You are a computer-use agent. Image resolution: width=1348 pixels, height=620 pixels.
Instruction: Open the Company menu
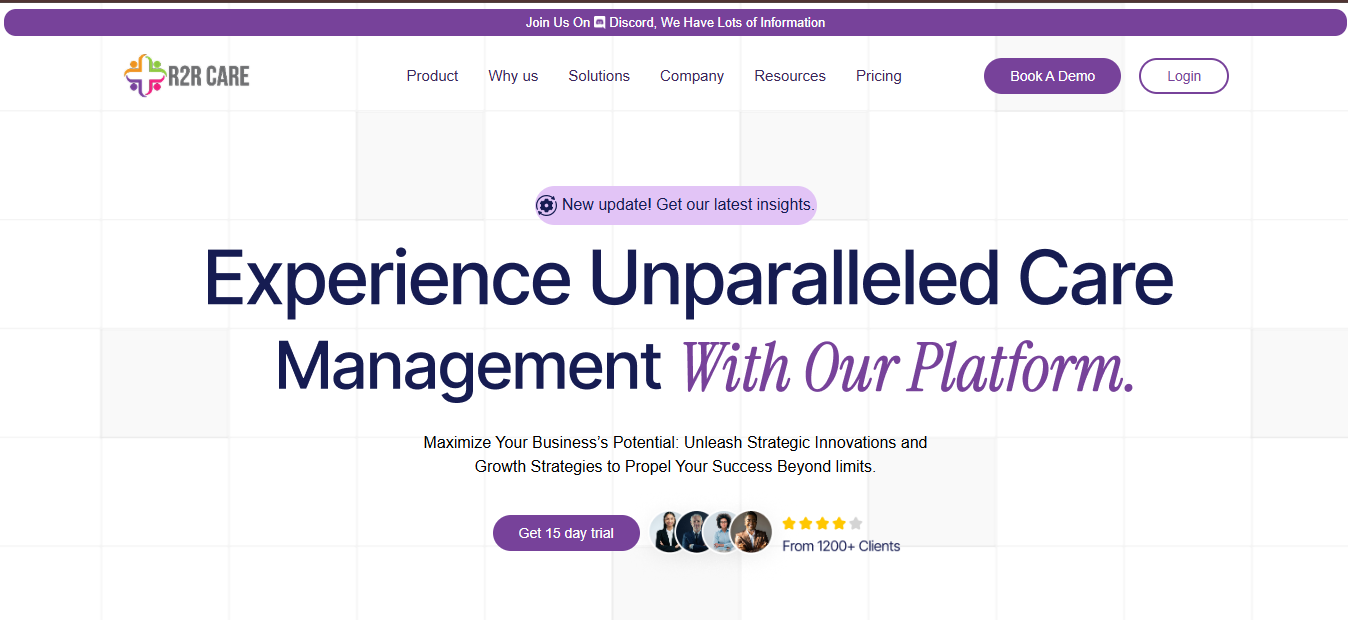click(x=692, y=76)
